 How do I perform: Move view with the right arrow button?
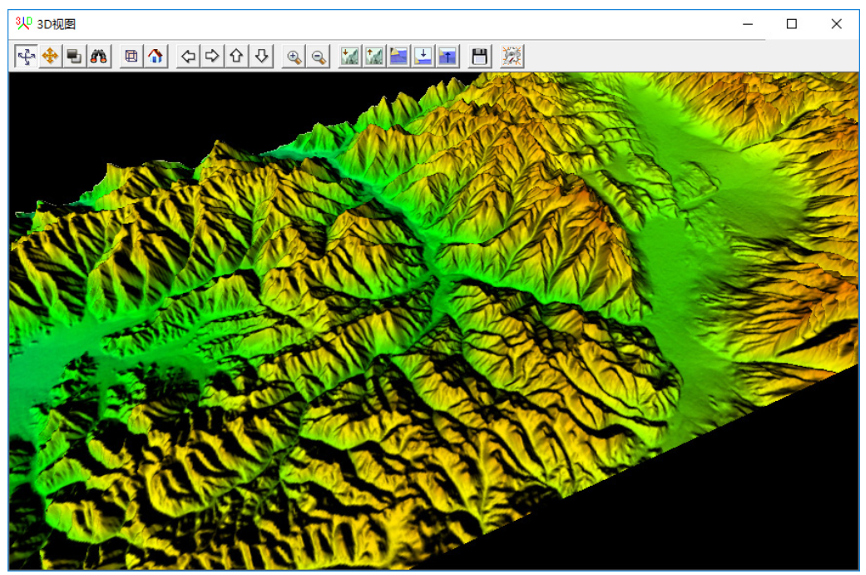click(x=212, y=57)
